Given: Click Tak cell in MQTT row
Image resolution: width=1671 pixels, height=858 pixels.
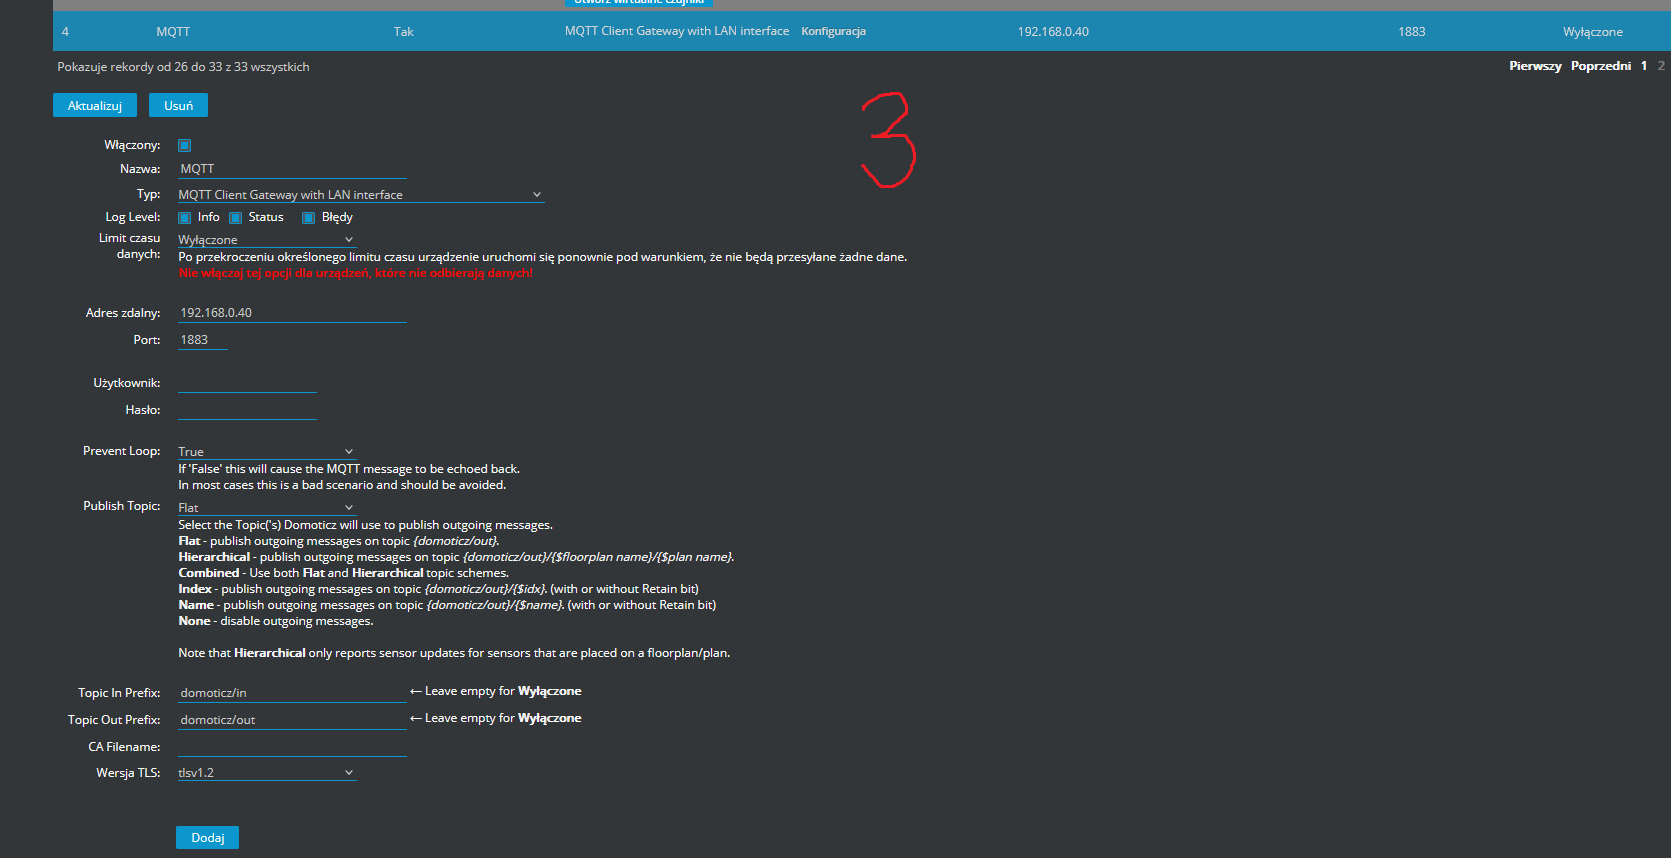Looking at the screenshot, I should (x=404, y=31).
